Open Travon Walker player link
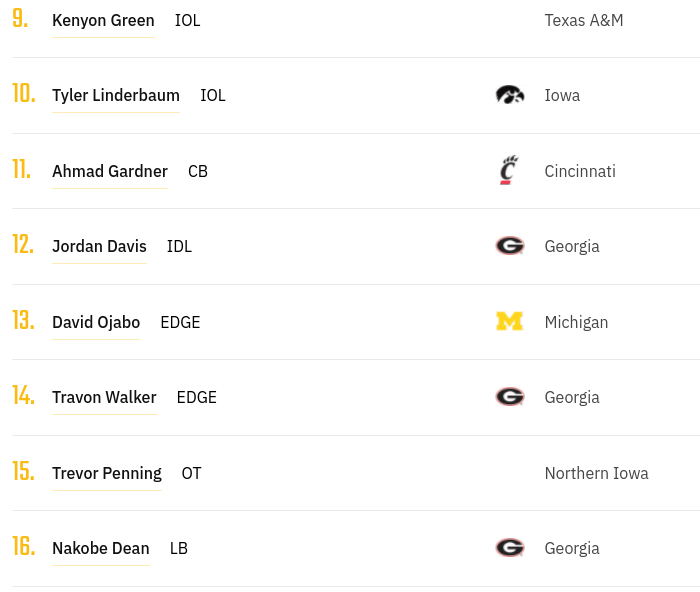700x592 pixels. pos(104,397)
